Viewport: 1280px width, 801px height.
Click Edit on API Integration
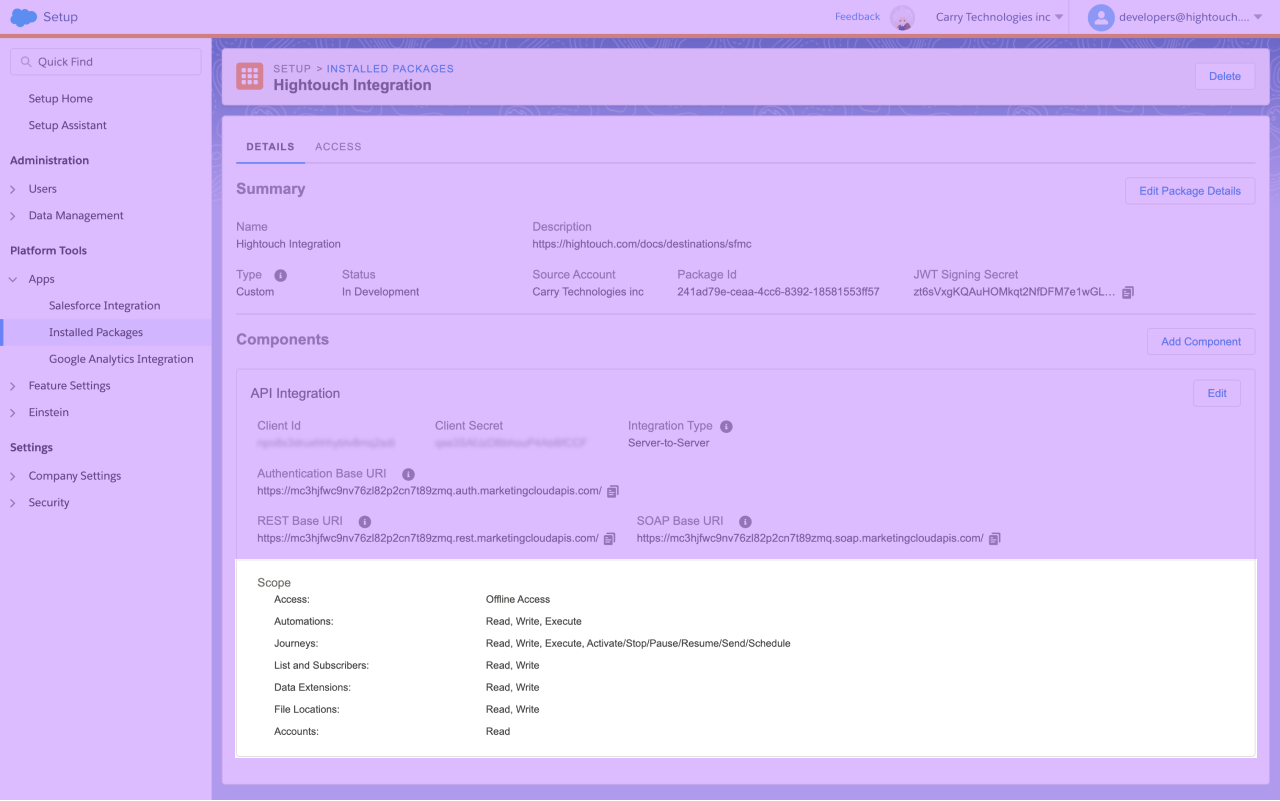[1217, 393]
